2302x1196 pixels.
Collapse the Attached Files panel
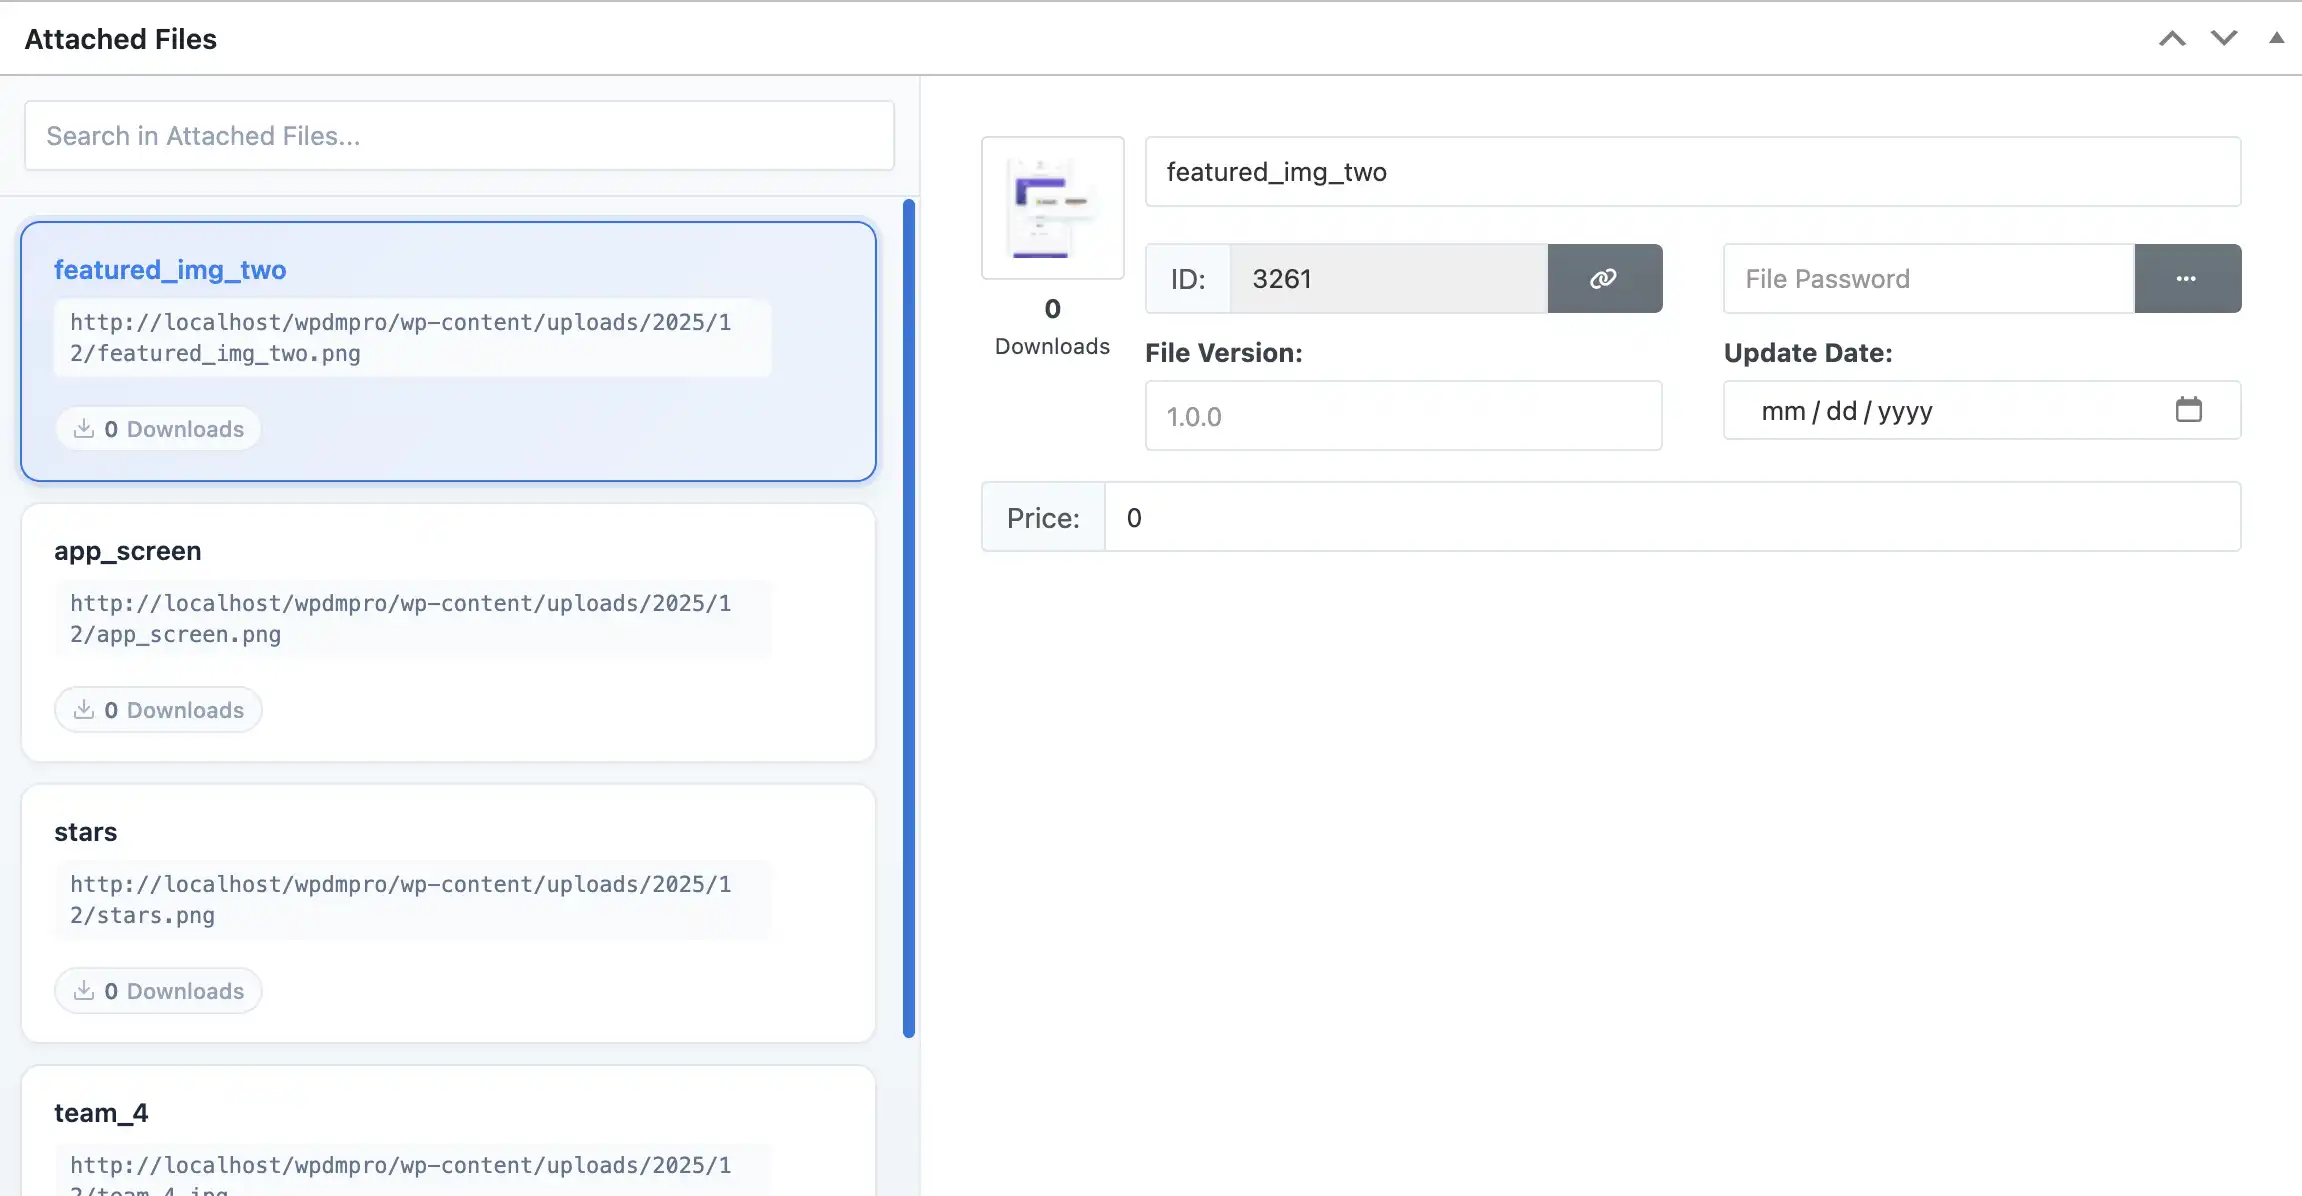point(2277,38)
